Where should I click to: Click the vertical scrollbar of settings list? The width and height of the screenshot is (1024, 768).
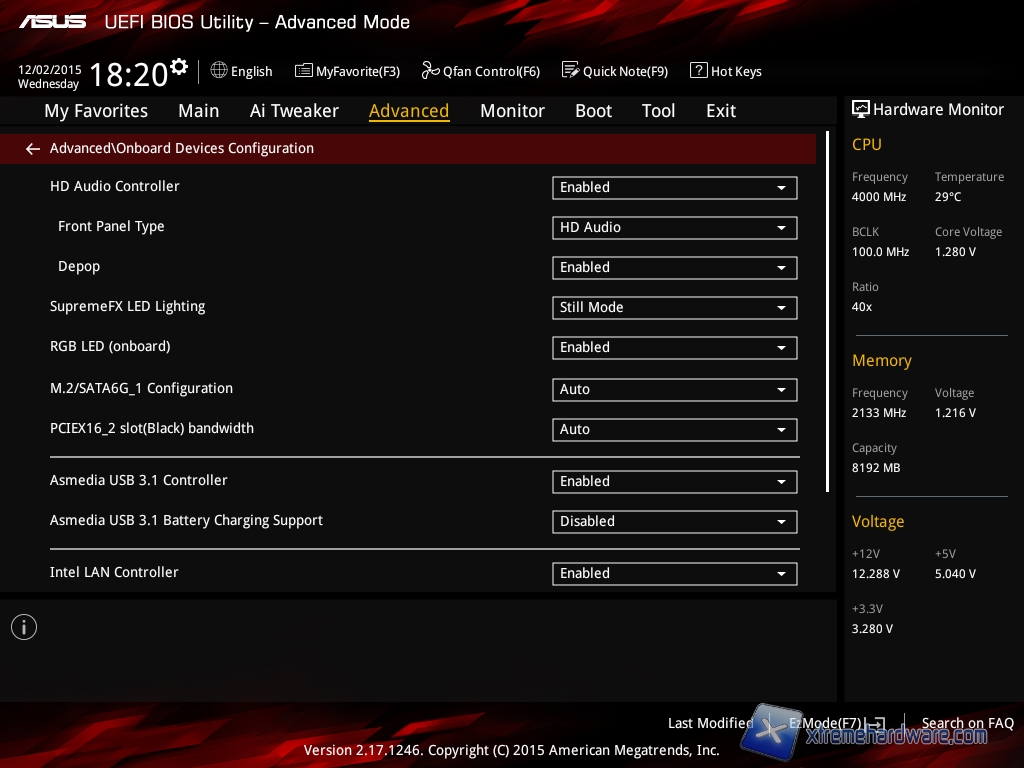pos(827,311)
